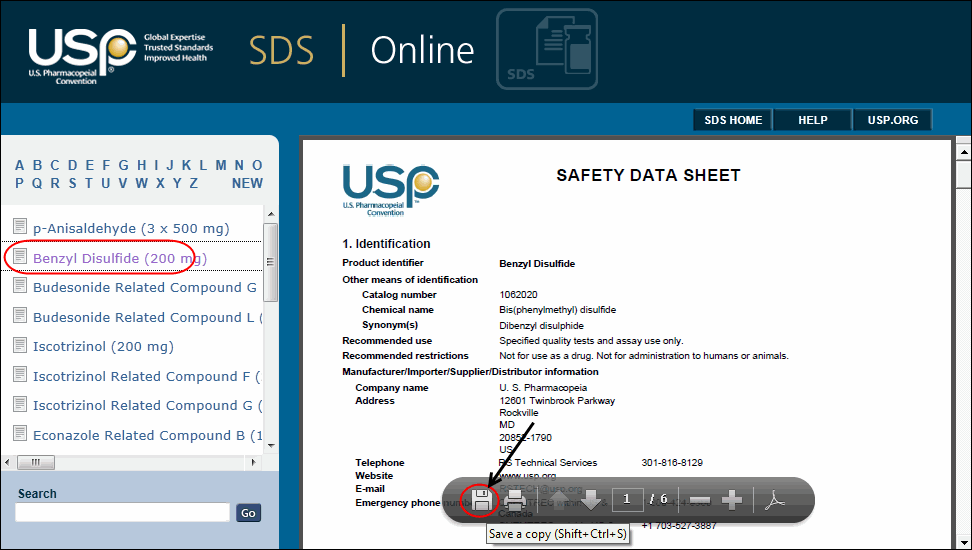Save a copy using the floppy disk icon
972x550 pixels.
[482, 500]
